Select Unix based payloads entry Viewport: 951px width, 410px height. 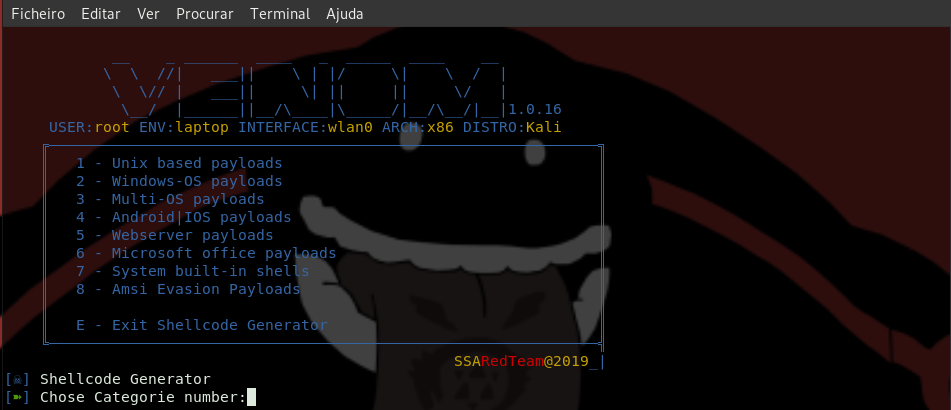180,163
